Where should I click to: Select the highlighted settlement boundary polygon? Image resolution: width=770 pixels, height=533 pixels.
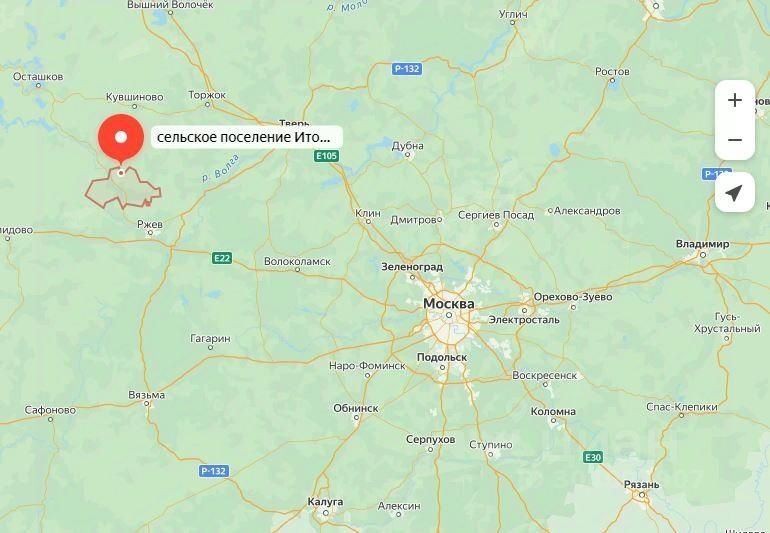[x=123, y=189]
